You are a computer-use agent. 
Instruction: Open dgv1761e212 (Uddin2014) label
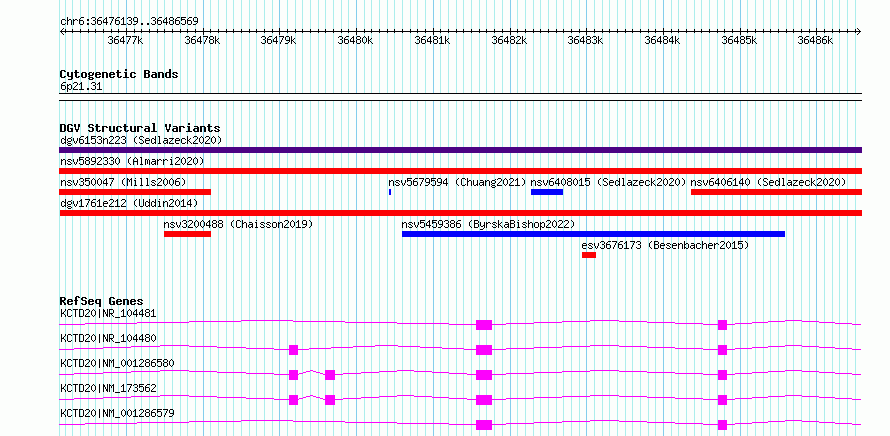point(129,203)
